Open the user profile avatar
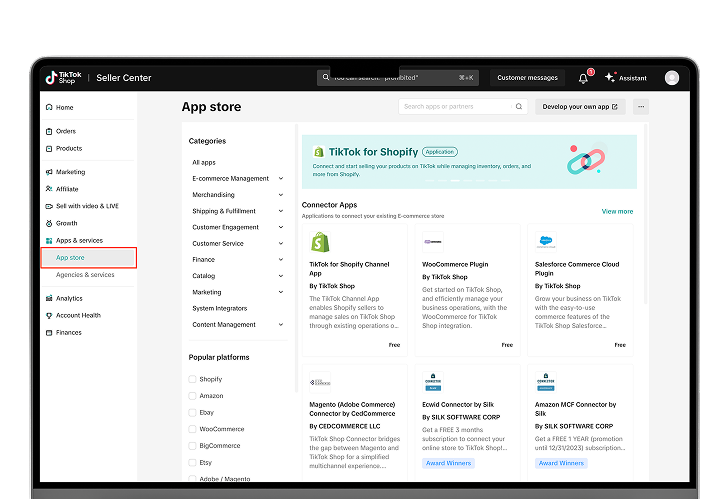 671,78
